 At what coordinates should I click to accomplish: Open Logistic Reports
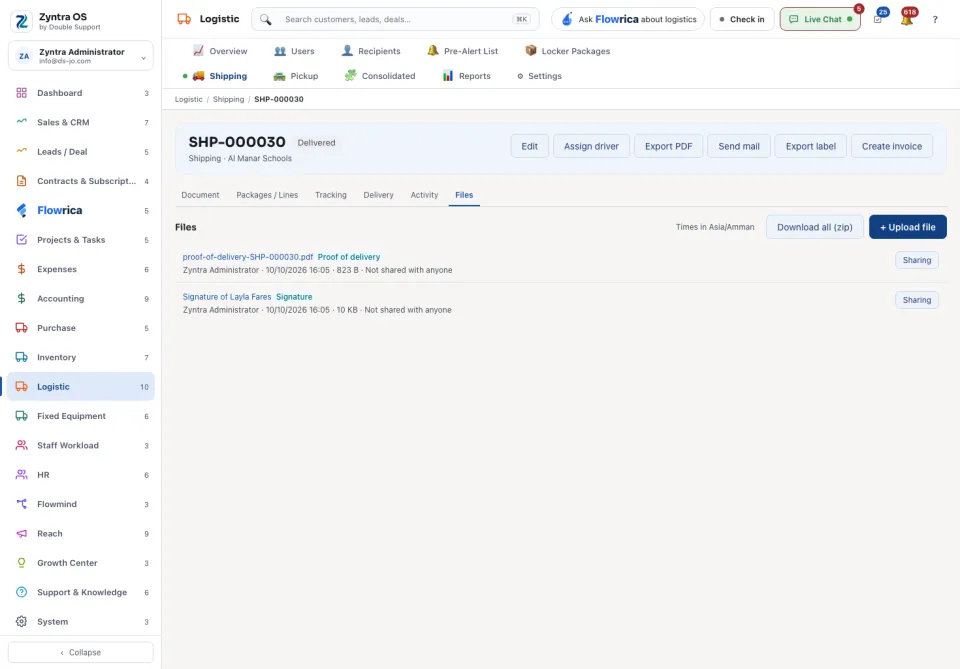[467, 76]
